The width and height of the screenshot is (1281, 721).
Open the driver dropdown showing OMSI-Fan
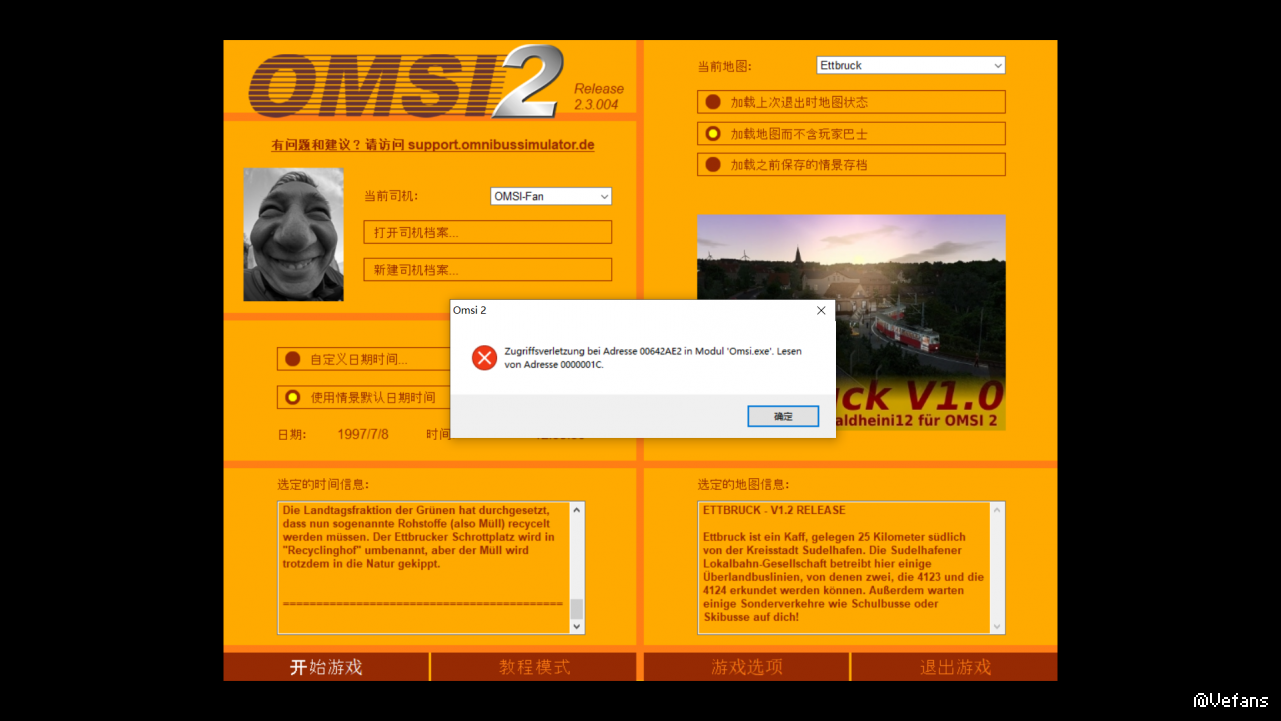click(551, 197)
